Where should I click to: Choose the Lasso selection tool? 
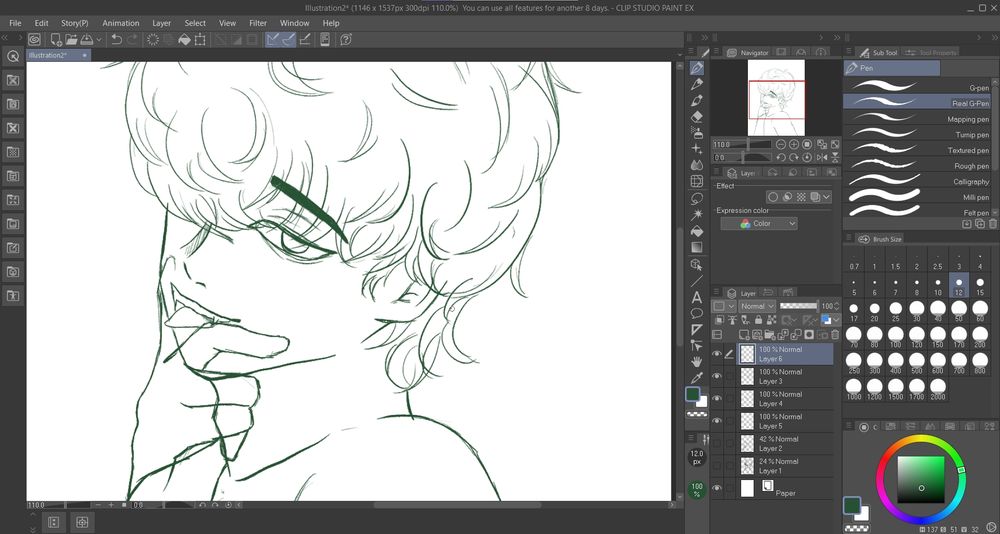pos(697,198)
